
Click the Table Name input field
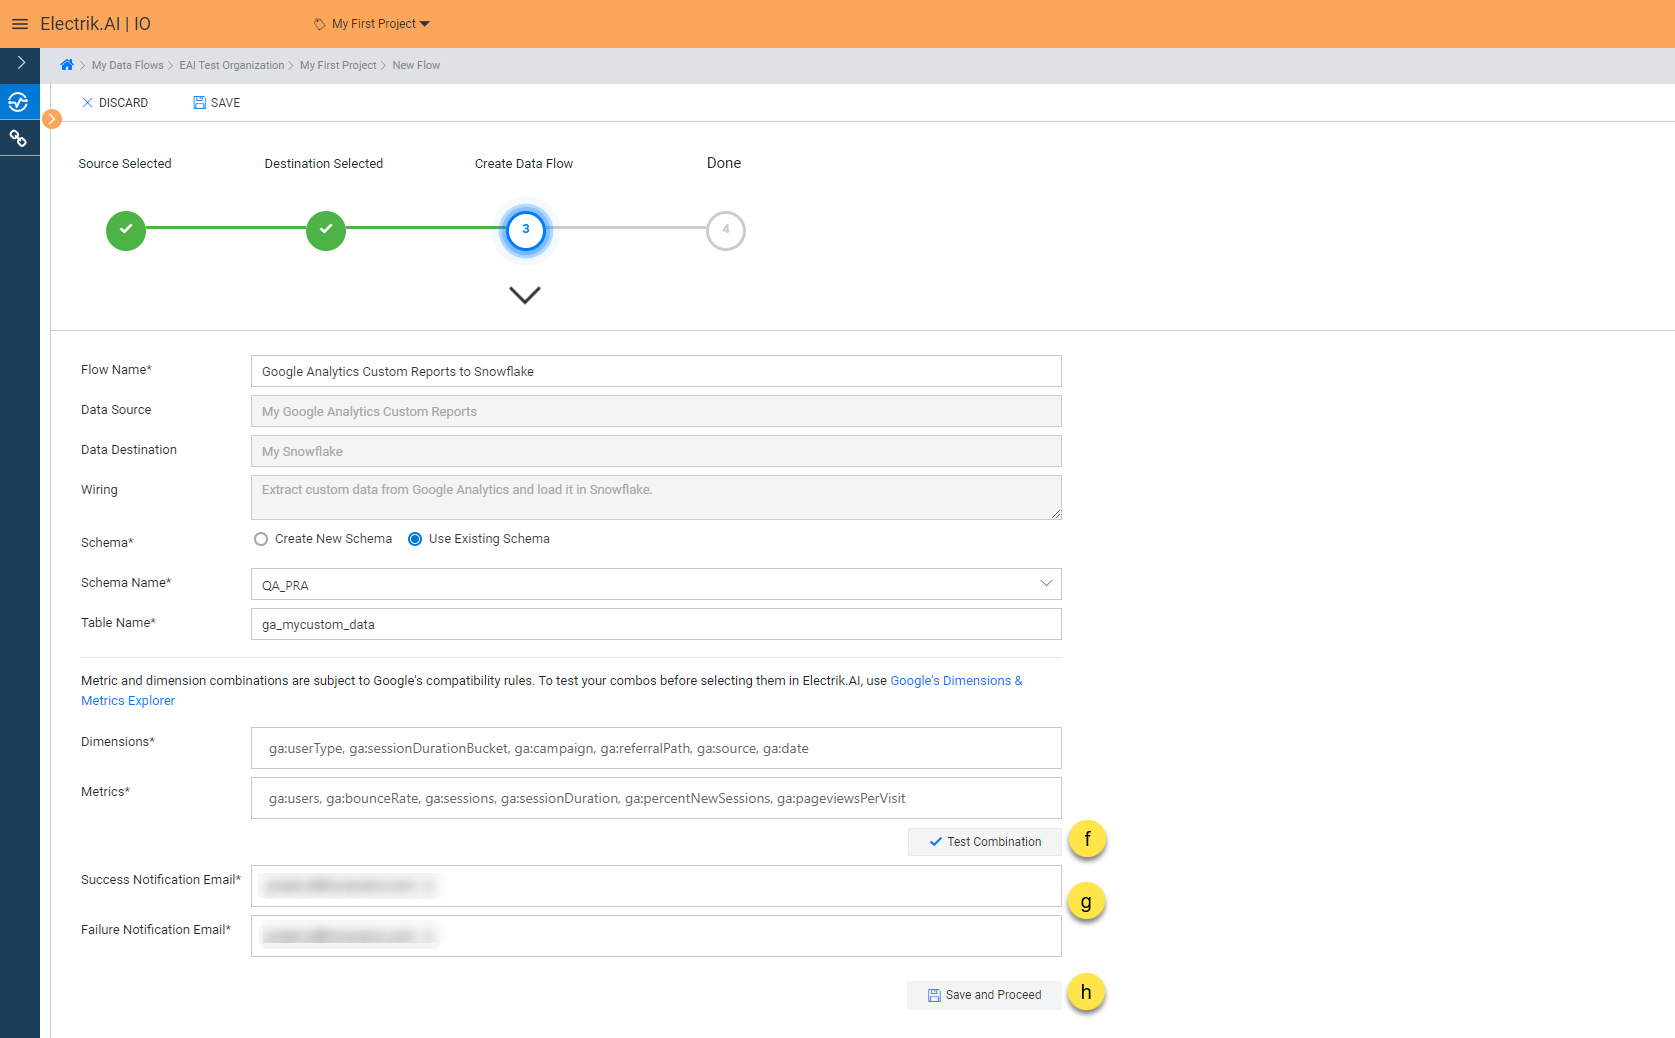coord(655,625)
